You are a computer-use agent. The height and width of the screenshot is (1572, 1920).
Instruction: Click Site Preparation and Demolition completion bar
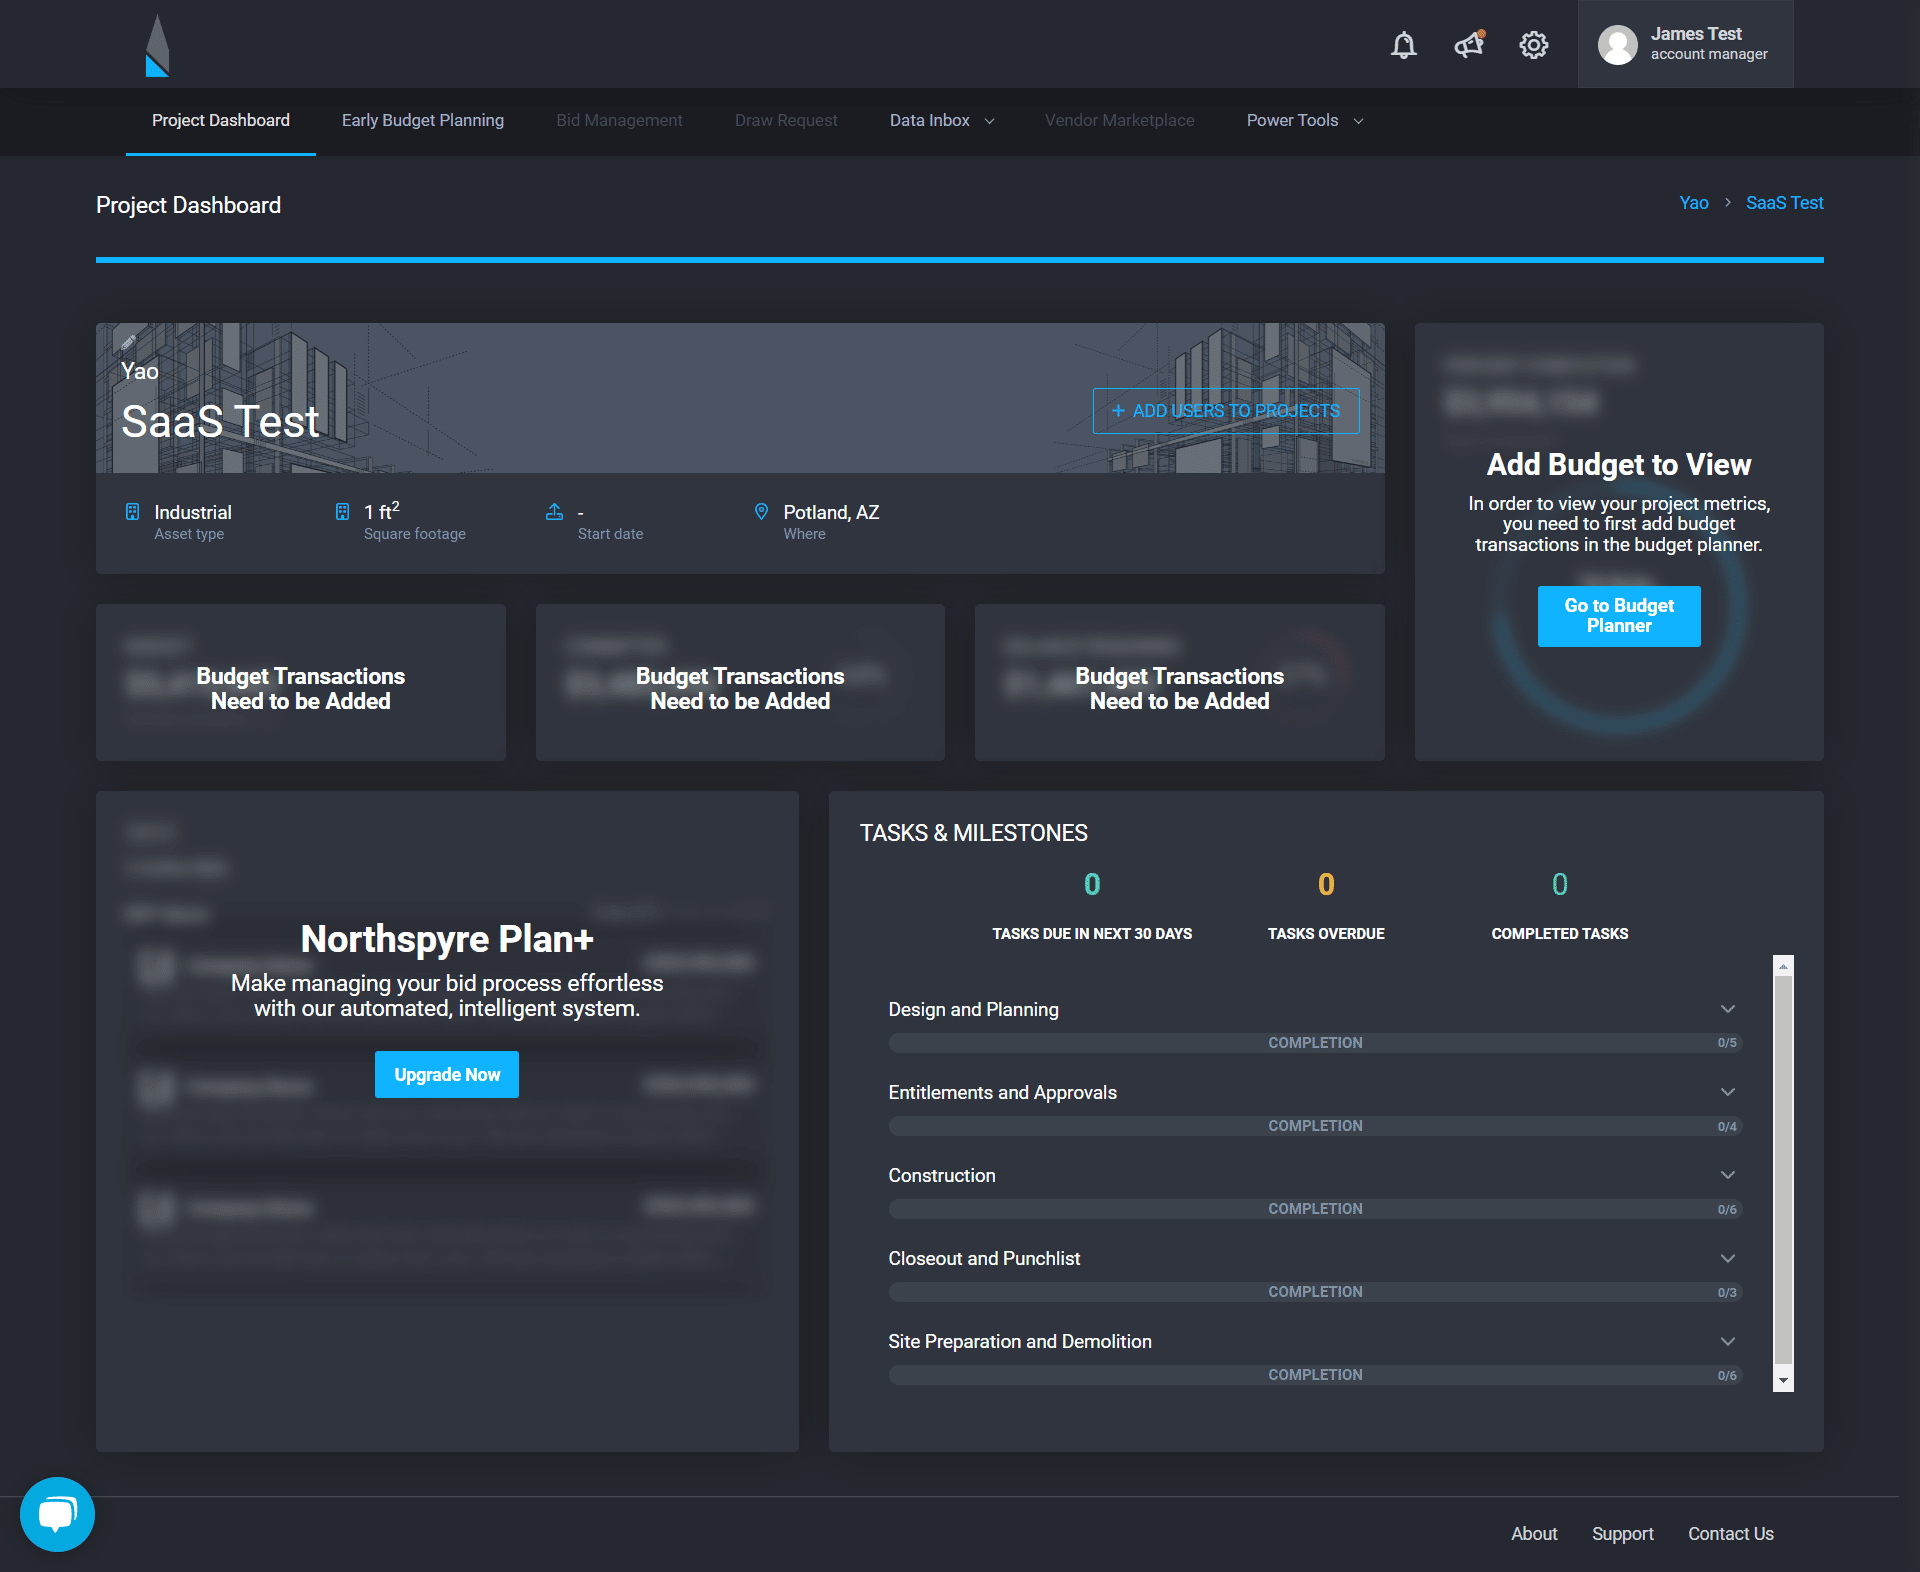1315,1375
